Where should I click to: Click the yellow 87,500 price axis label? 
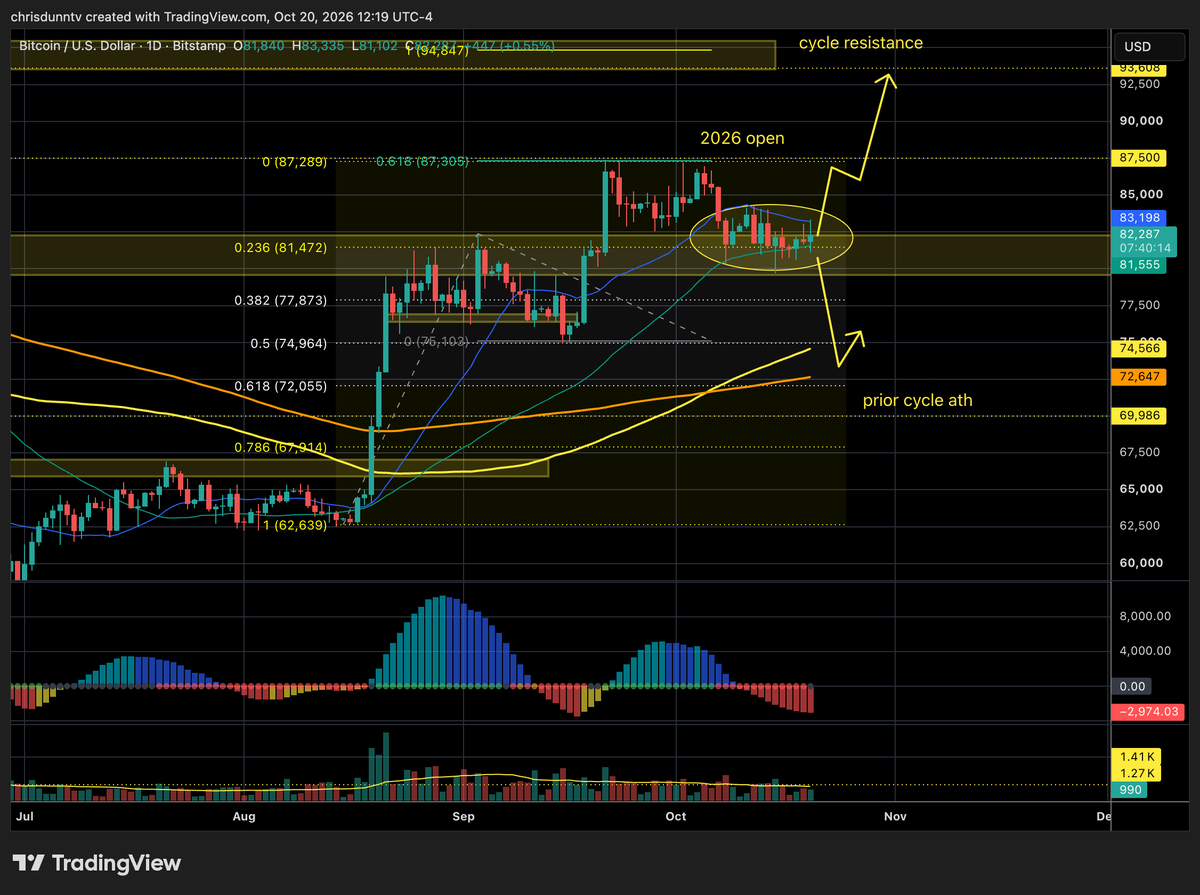[1139, 158]
